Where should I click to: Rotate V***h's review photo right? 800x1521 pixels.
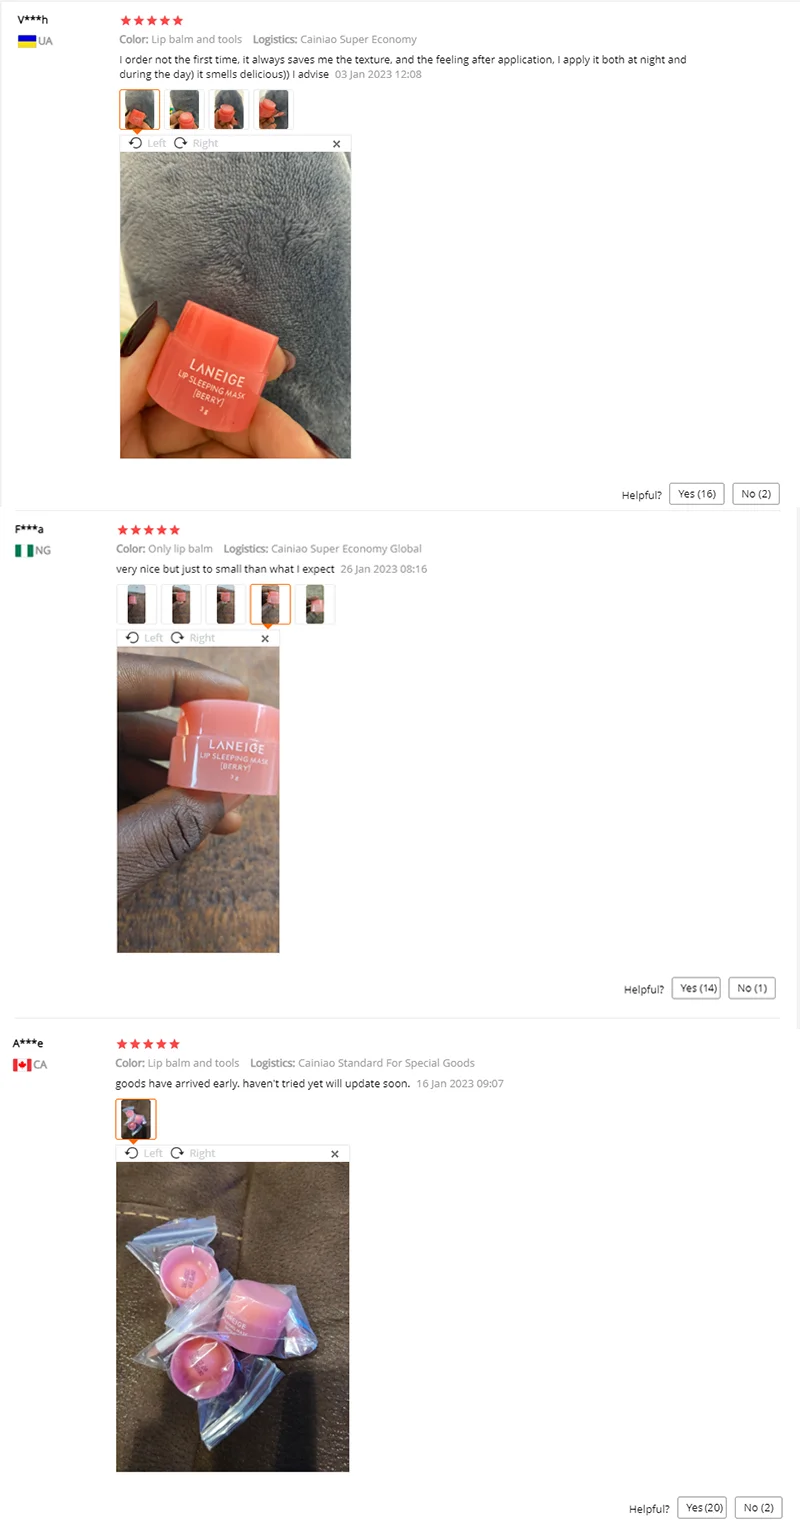(x=196, y=143)
